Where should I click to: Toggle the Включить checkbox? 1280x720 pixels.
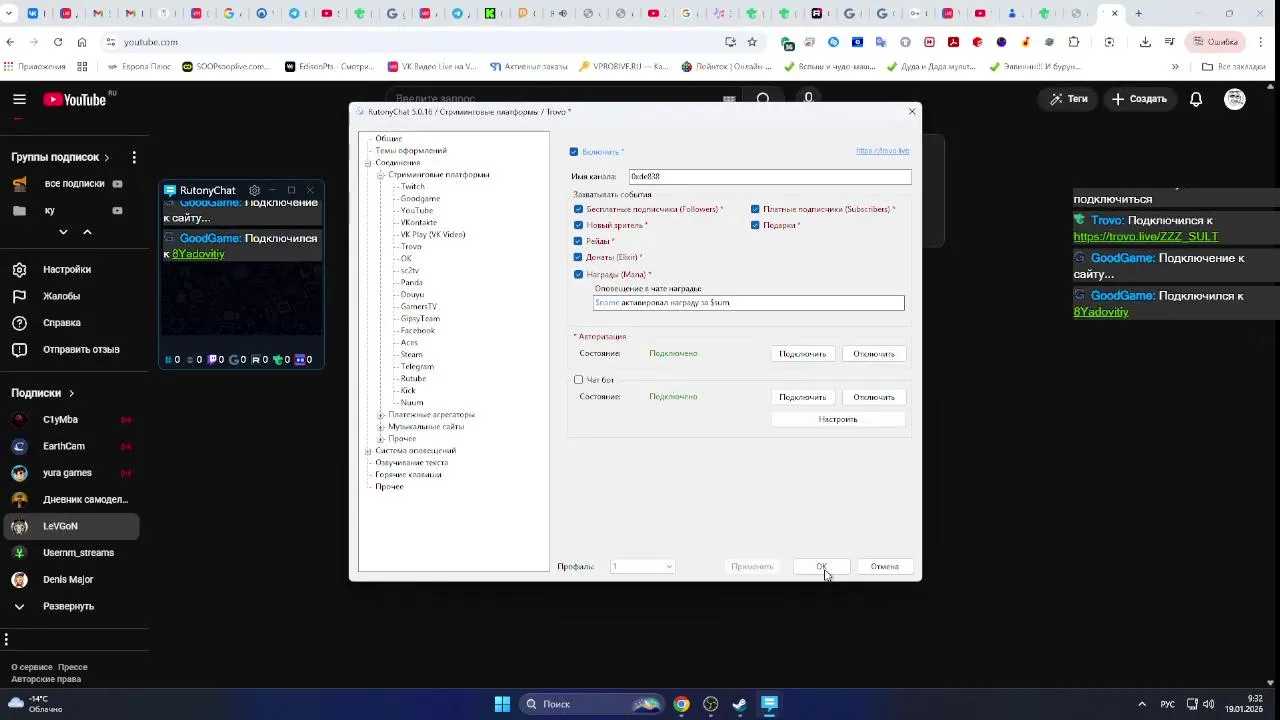(574, 152)
